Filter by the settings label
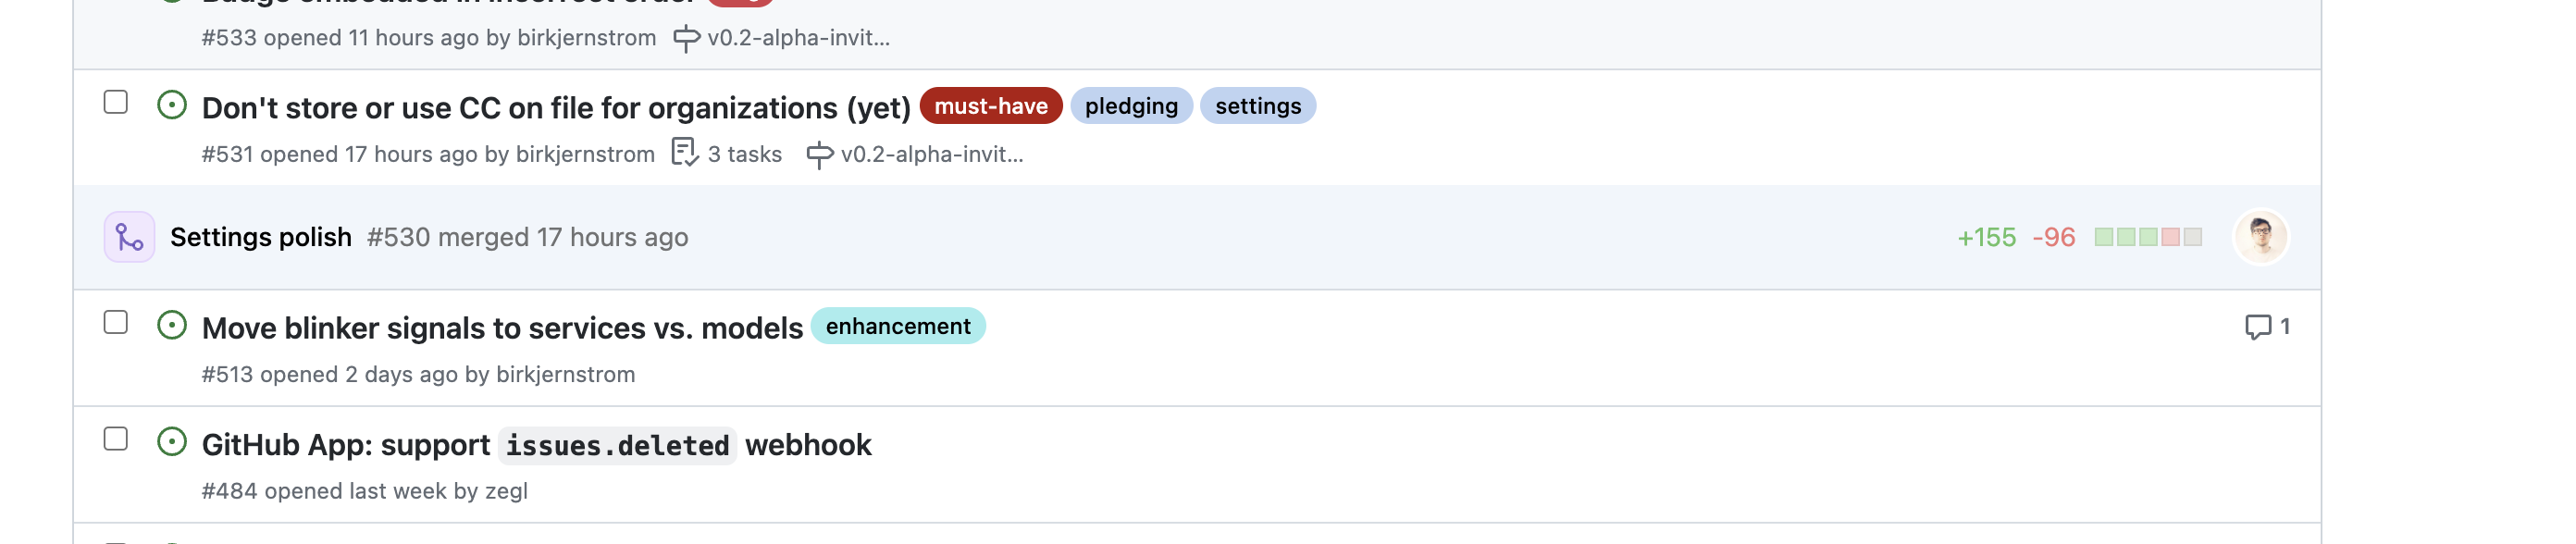2576x544 pixels. coord(1257,106)
